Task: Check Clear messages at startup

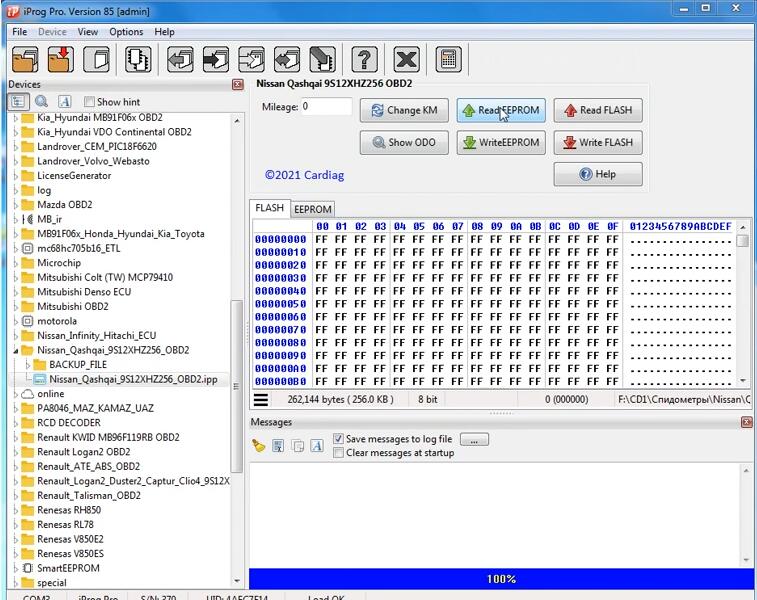Action: coord(338,453)
